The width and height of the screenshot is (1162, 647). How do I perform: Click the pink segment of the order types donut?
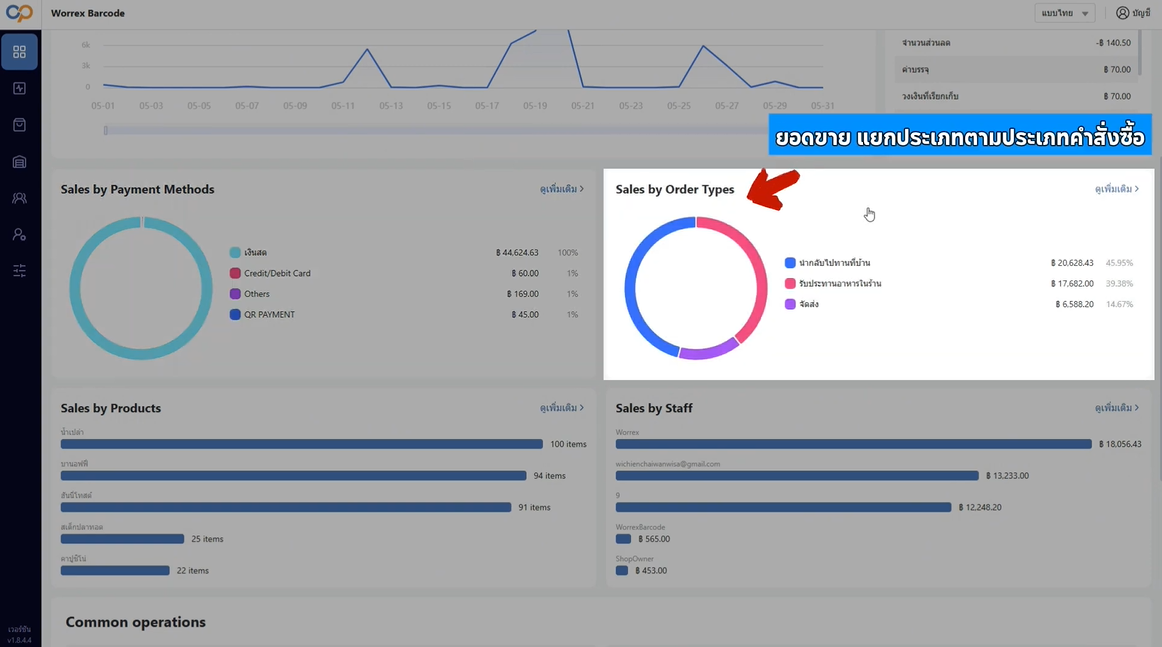[760, 278]
